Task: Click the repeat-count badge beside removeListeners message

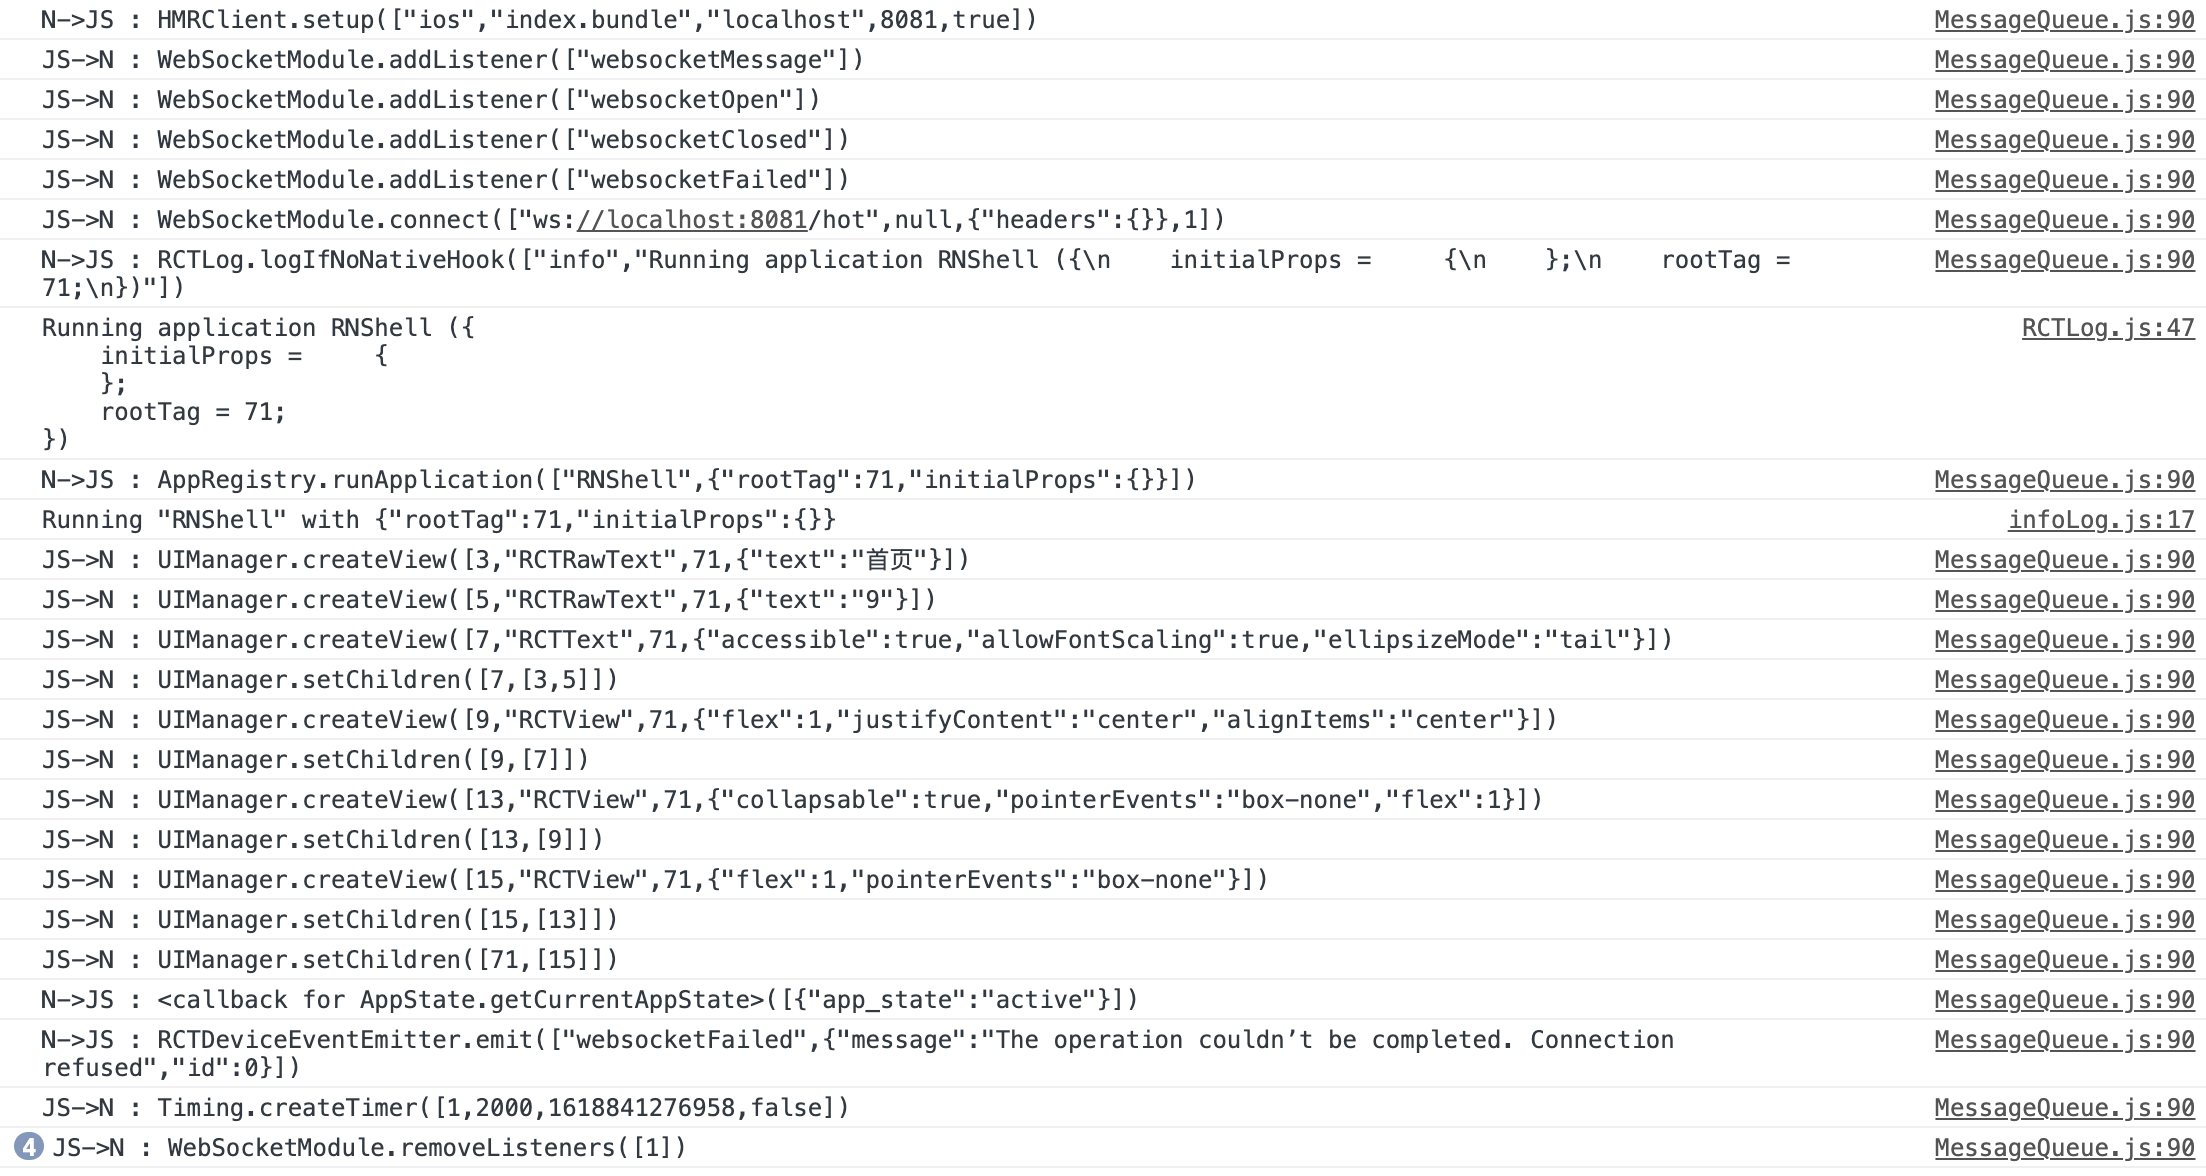Action: pyautogui.click(x=29, y=1147)
